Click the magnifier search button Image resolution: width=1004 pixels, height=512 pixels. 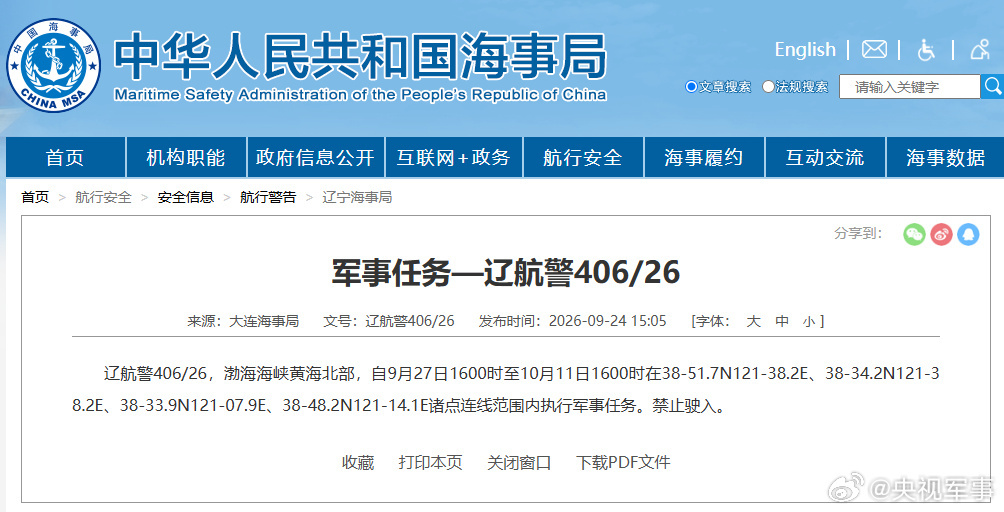[992, 86]
